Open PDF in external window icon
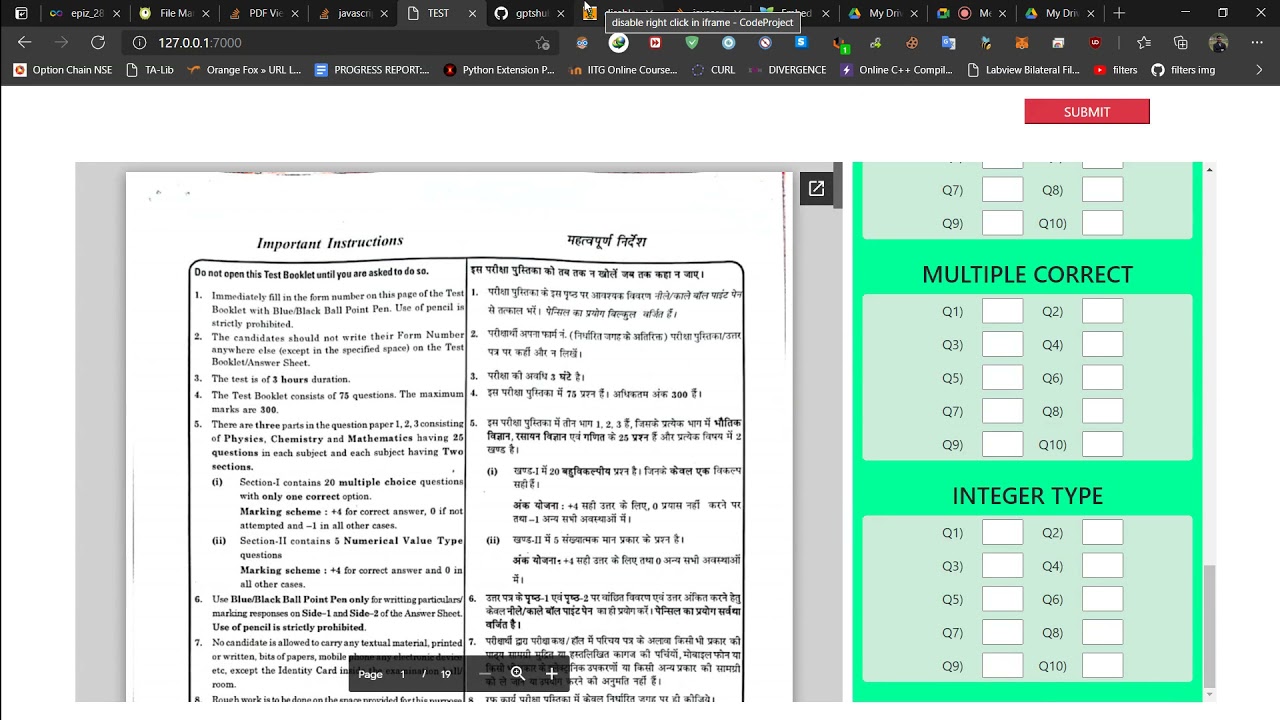Viewport: 1280px width, 720px height. tap(816, 189)
